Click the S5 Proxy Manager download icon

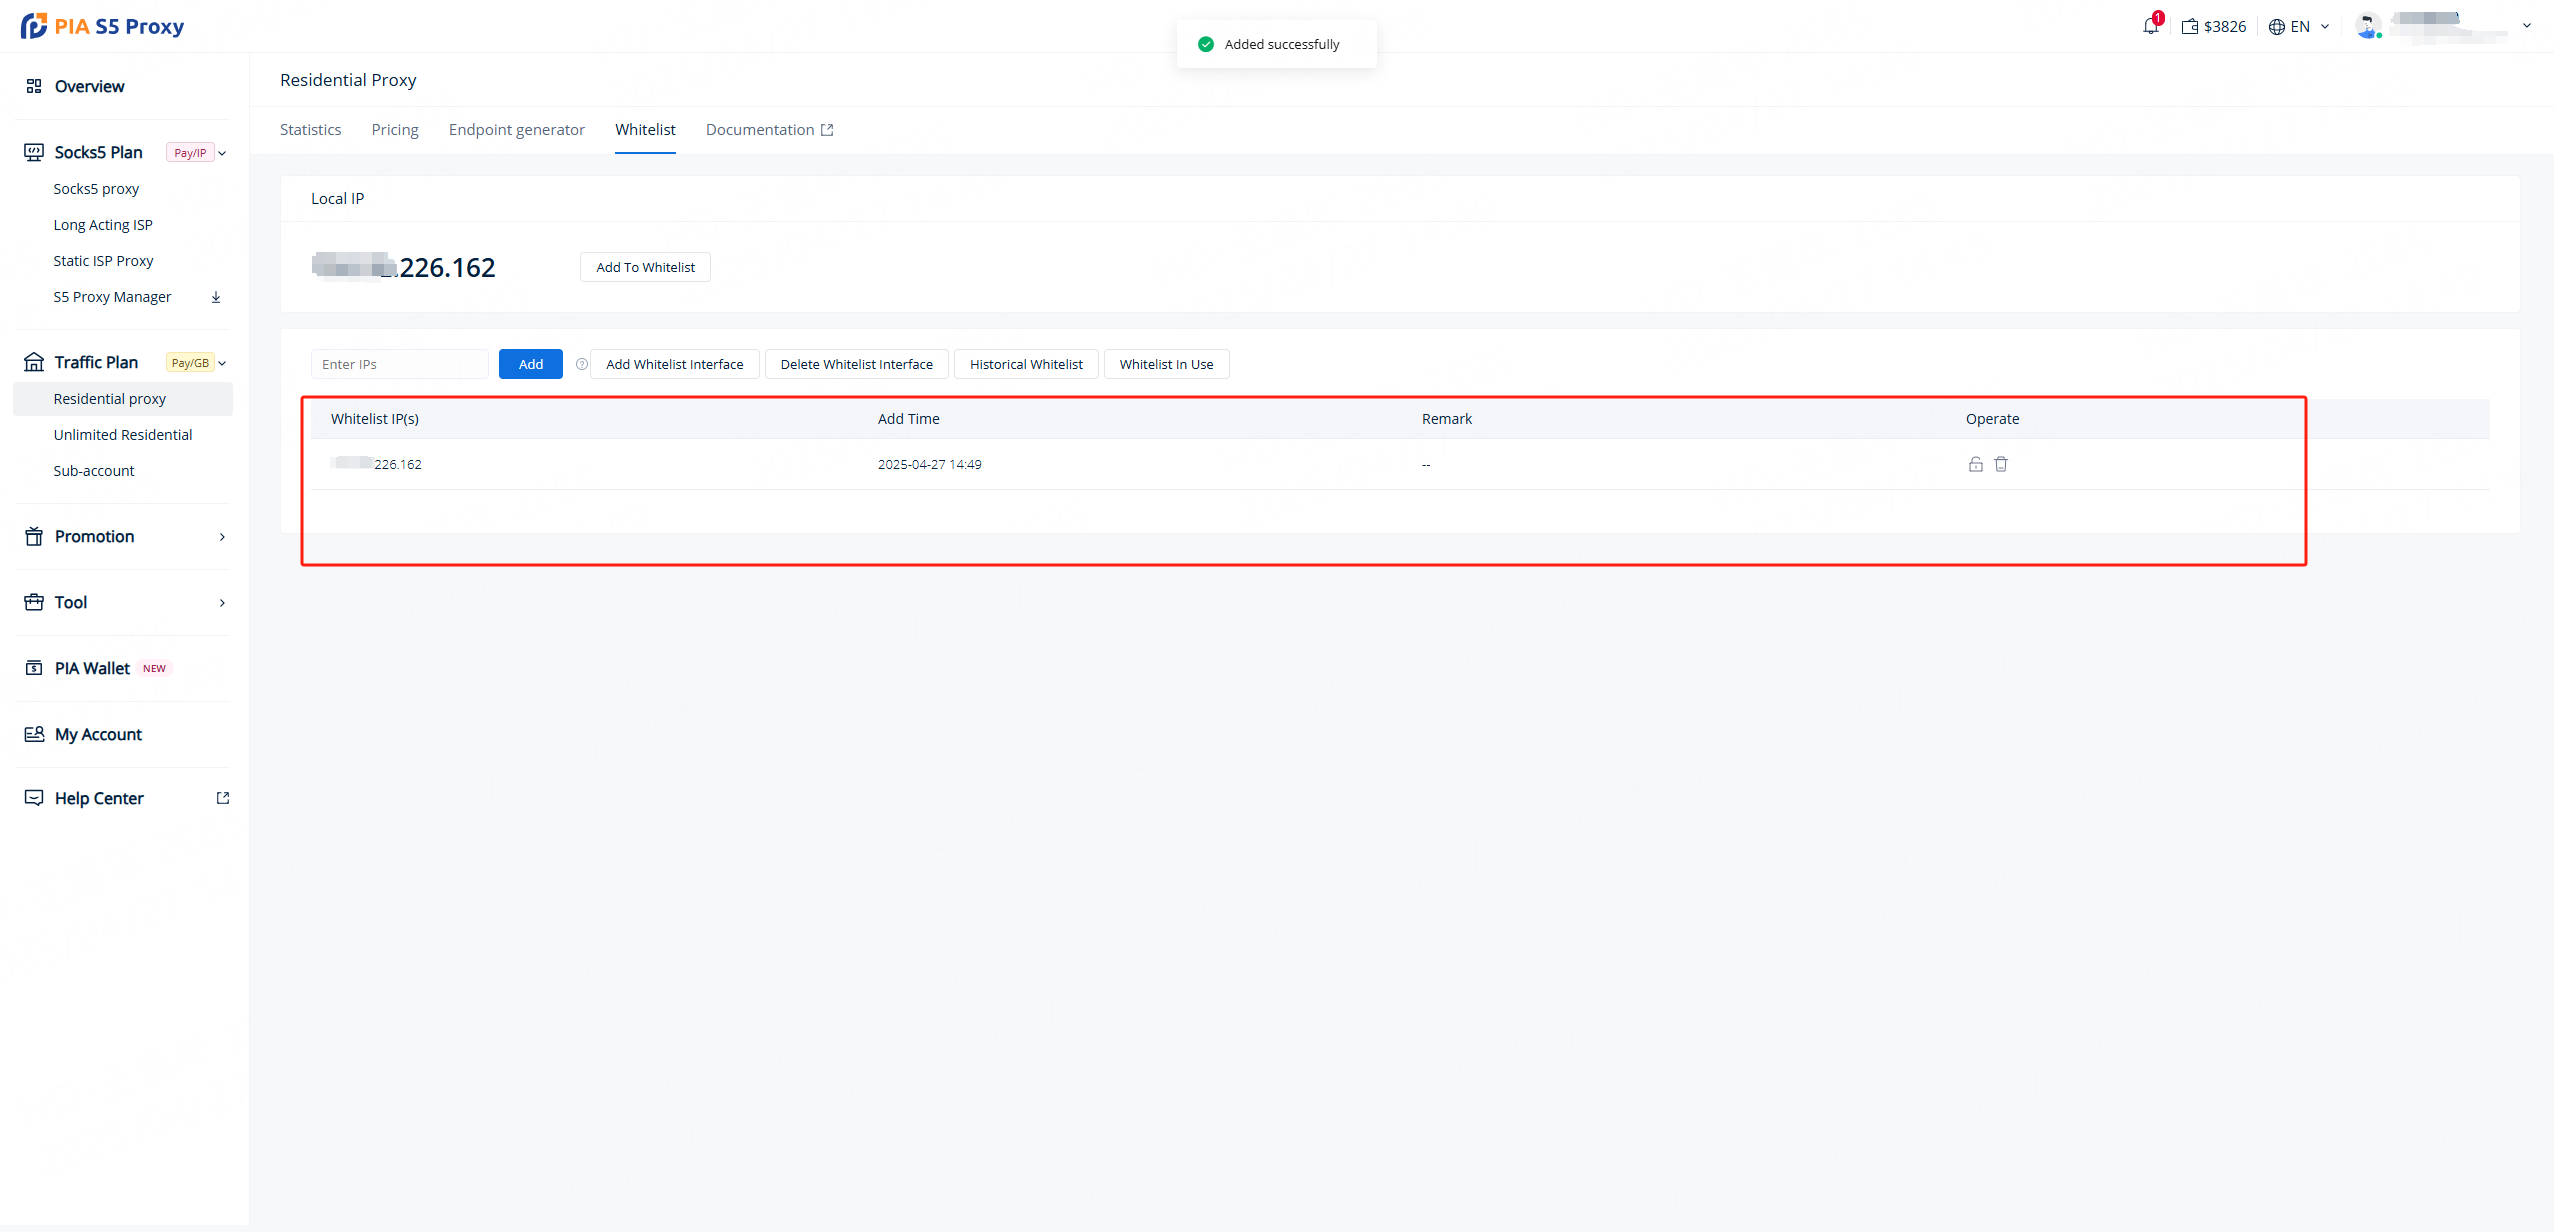tap(216, 297)
